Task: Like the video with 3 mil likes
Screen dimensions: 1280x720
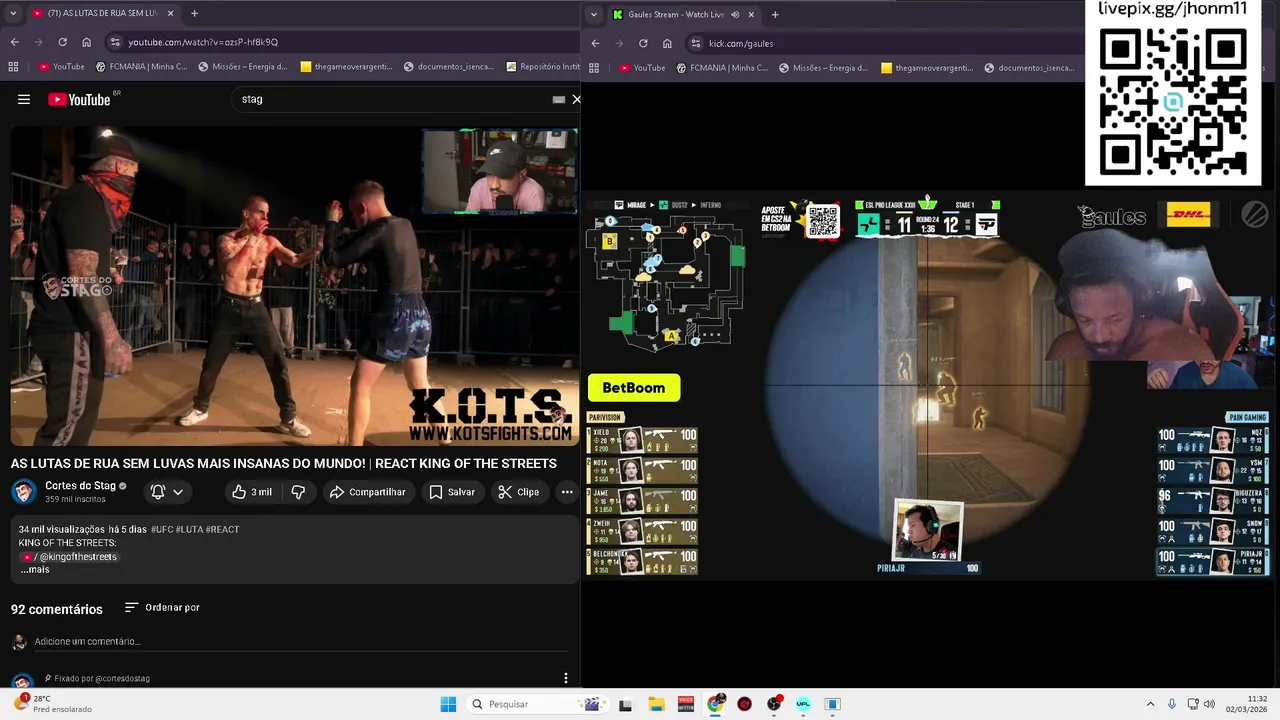Action: point(251,492)
